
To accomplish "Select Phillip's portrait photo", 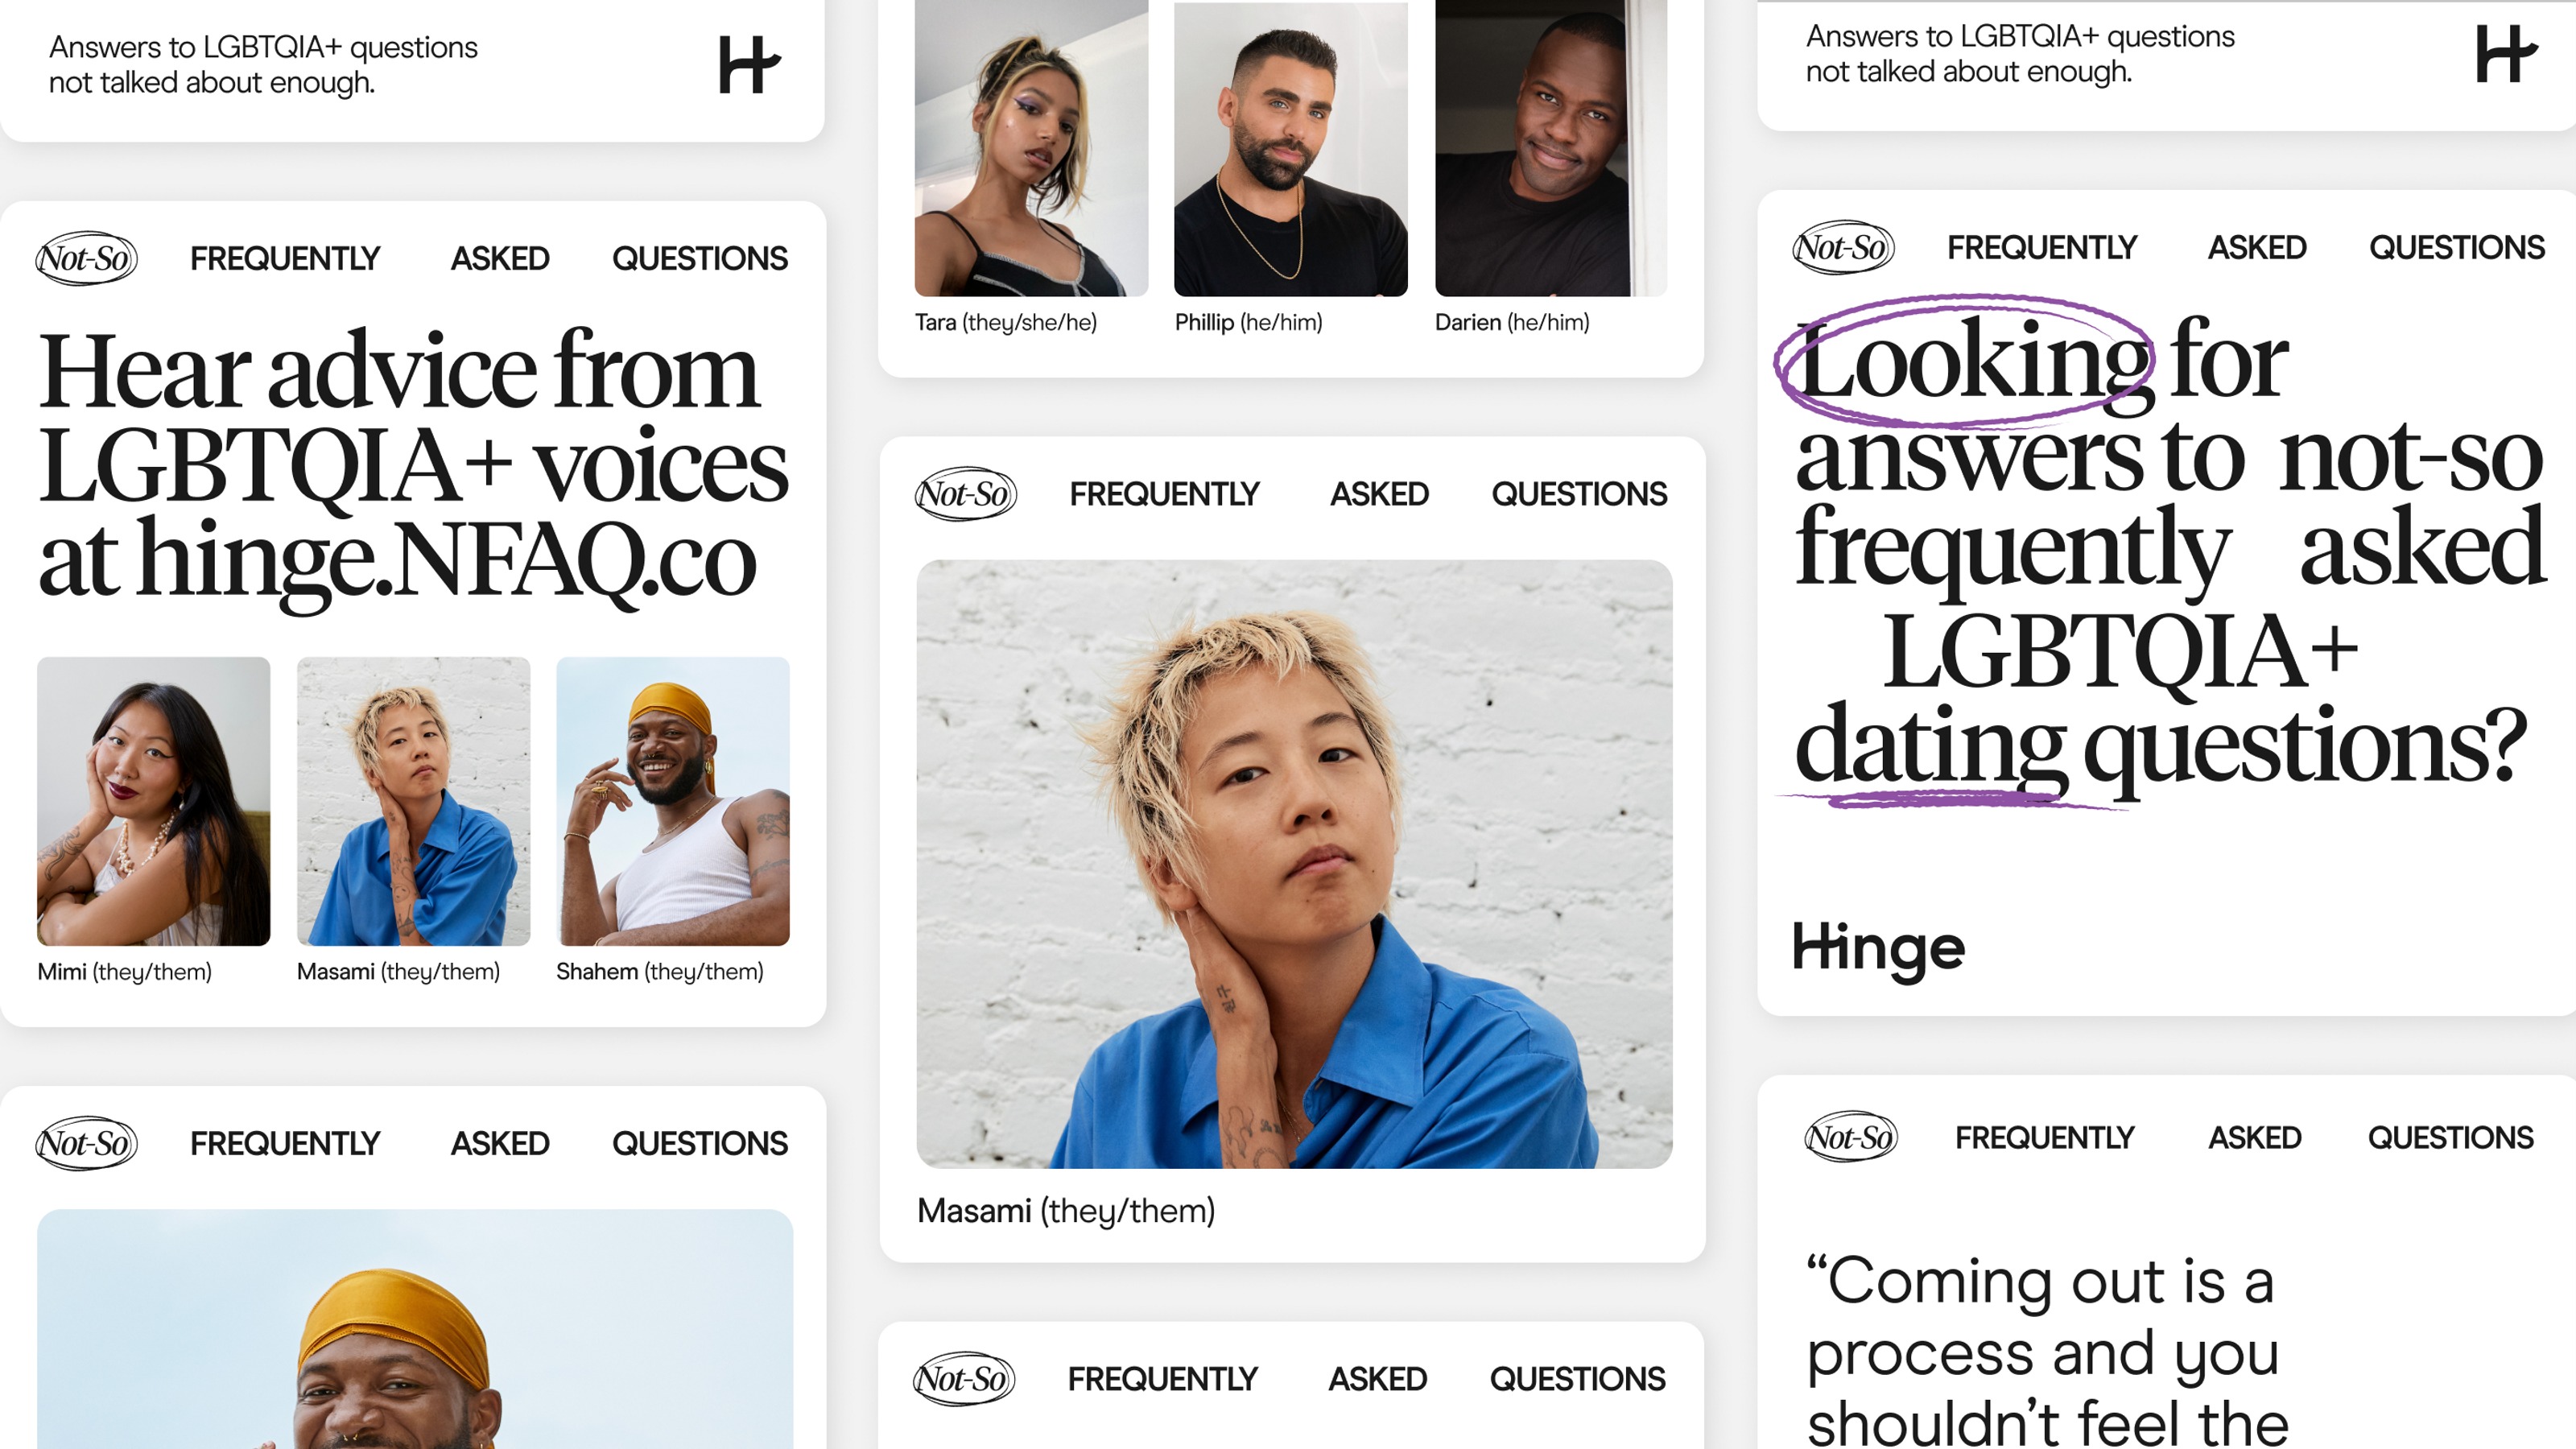I will [1291, 148].
